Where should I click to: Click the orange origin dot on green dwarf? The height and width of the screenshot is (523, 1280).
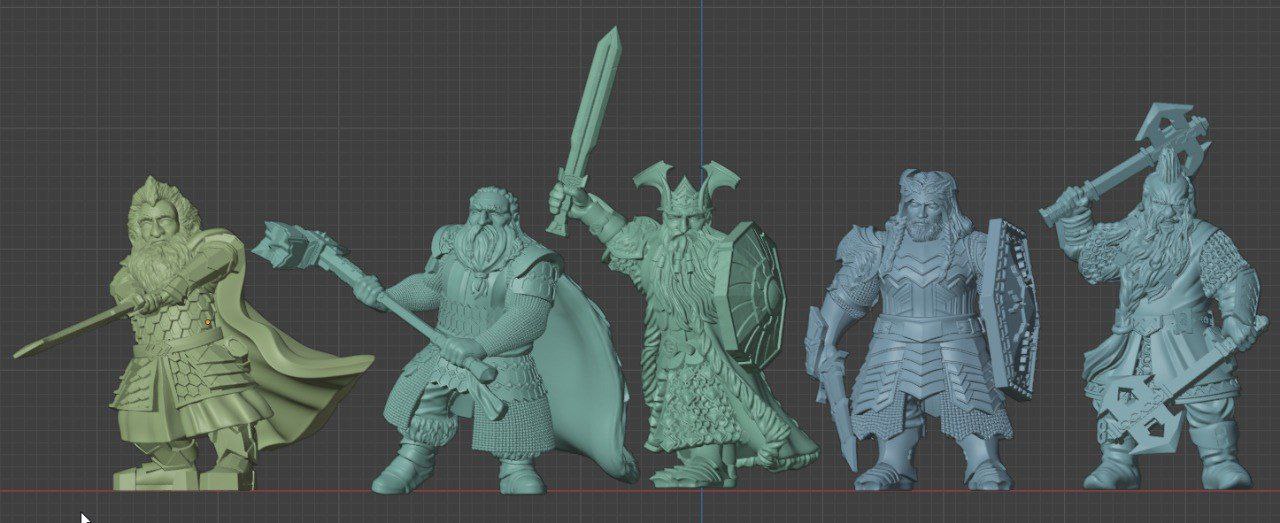click(x=207, y=322)
